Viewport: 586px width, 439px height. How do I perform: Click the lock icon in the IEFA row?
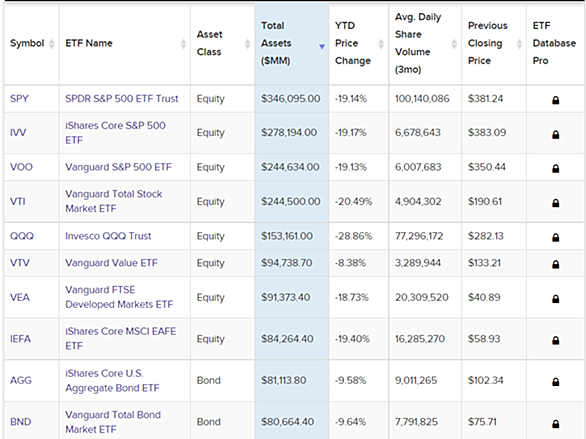[555, 340]
